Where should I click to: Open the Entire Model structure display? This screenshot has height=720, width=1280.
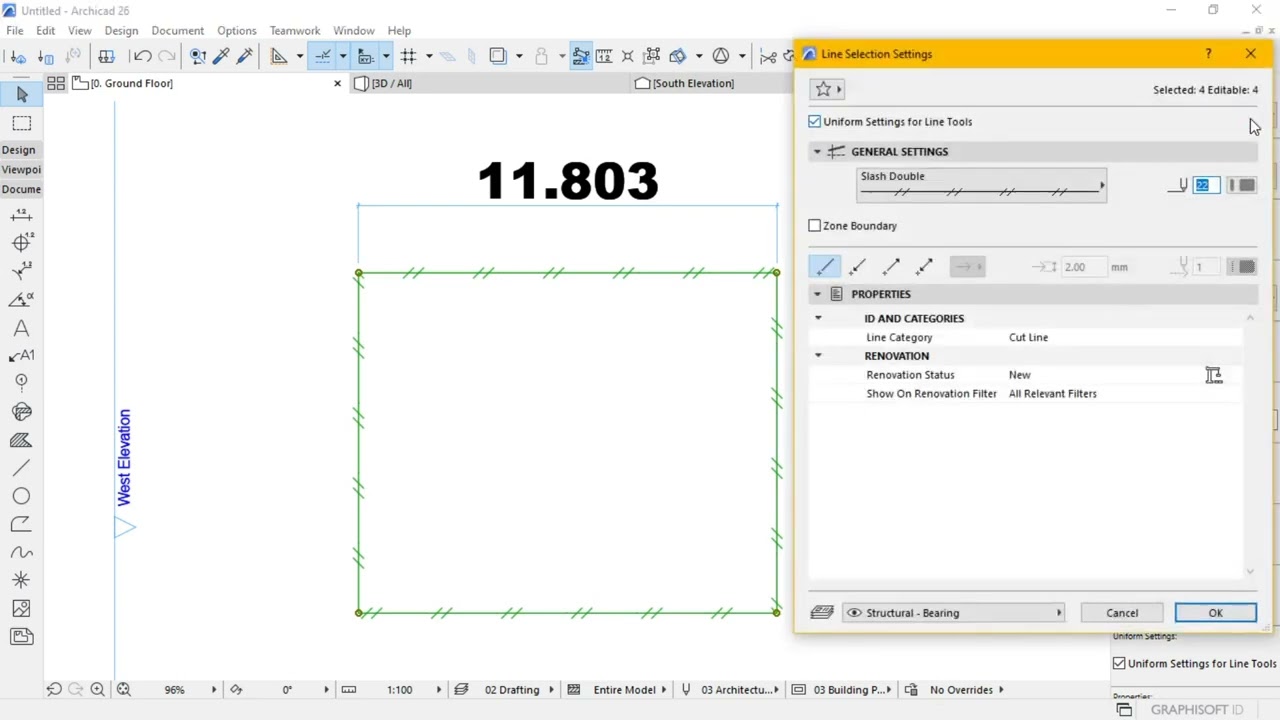624,690
